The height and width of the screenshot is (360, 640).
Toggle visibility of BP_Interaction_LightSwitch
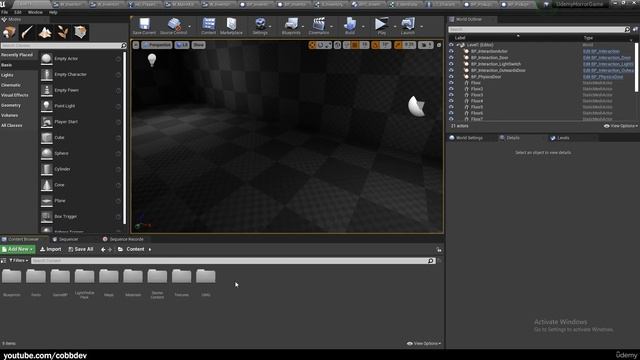tap(451, 64)
